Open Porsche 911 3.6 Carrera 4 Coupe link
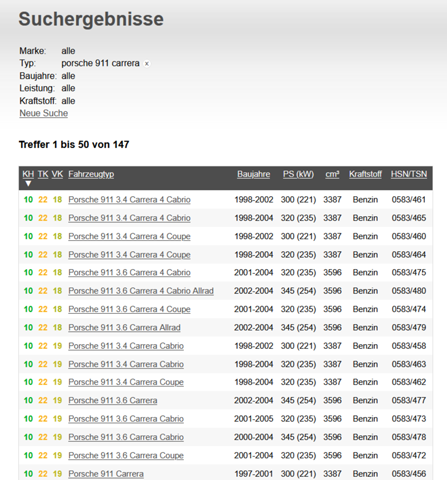This screenshot has height=480, width=447. tap(129, 309)
